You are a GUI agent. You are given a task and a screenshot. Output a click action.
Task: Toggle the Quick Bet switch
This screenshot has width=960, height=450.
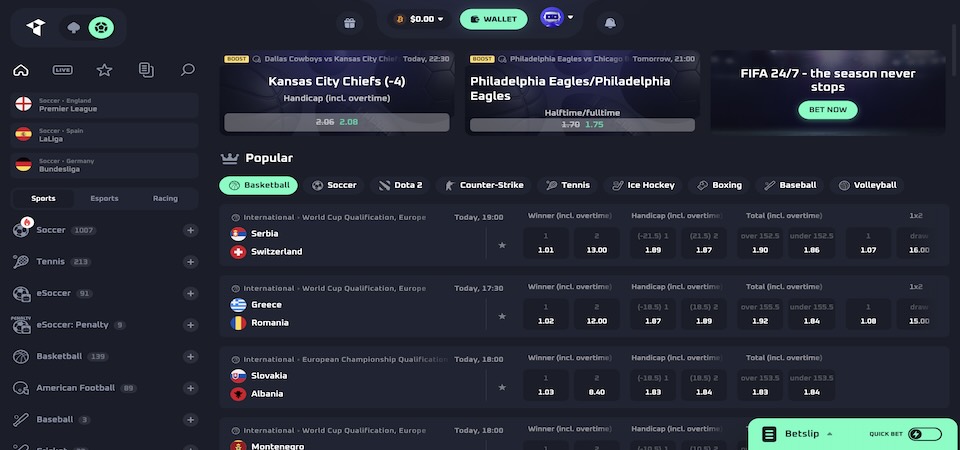tap(925, 434)
